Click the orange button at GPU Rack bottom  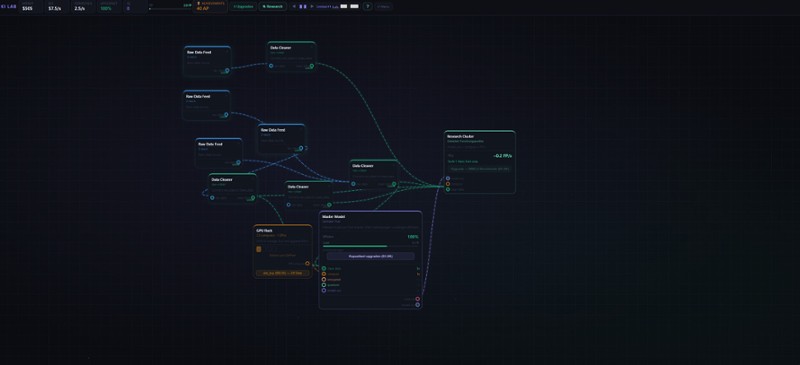[283, 273]
